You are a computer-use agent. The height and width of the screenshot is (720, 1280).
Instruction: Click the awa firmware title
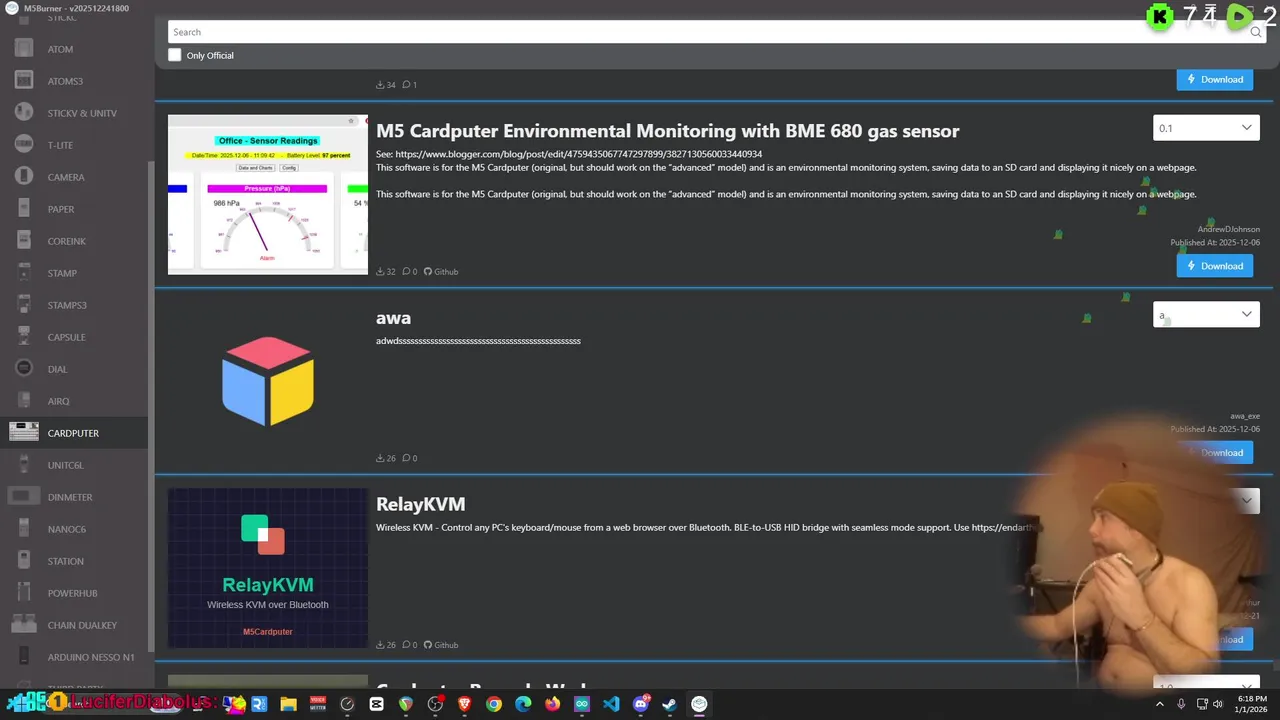[393, 318]
